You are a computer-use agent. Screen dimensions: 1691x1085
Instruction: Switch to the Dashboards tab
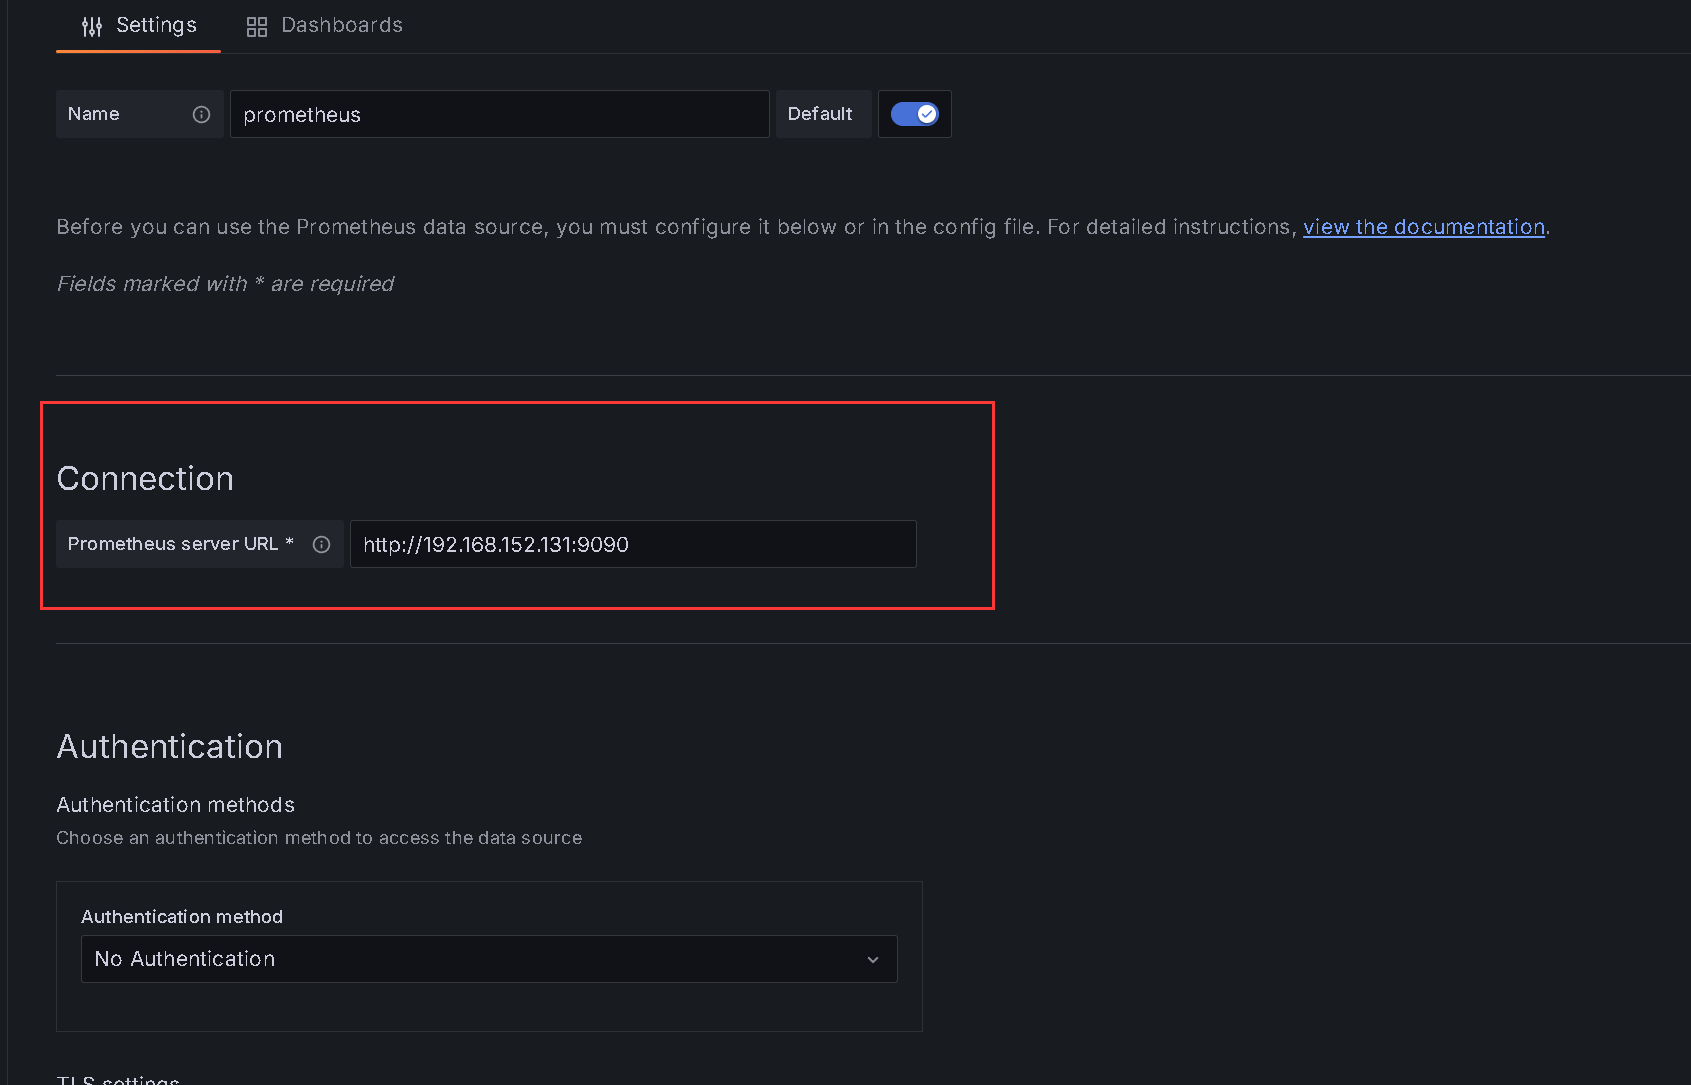pos(324,26)
